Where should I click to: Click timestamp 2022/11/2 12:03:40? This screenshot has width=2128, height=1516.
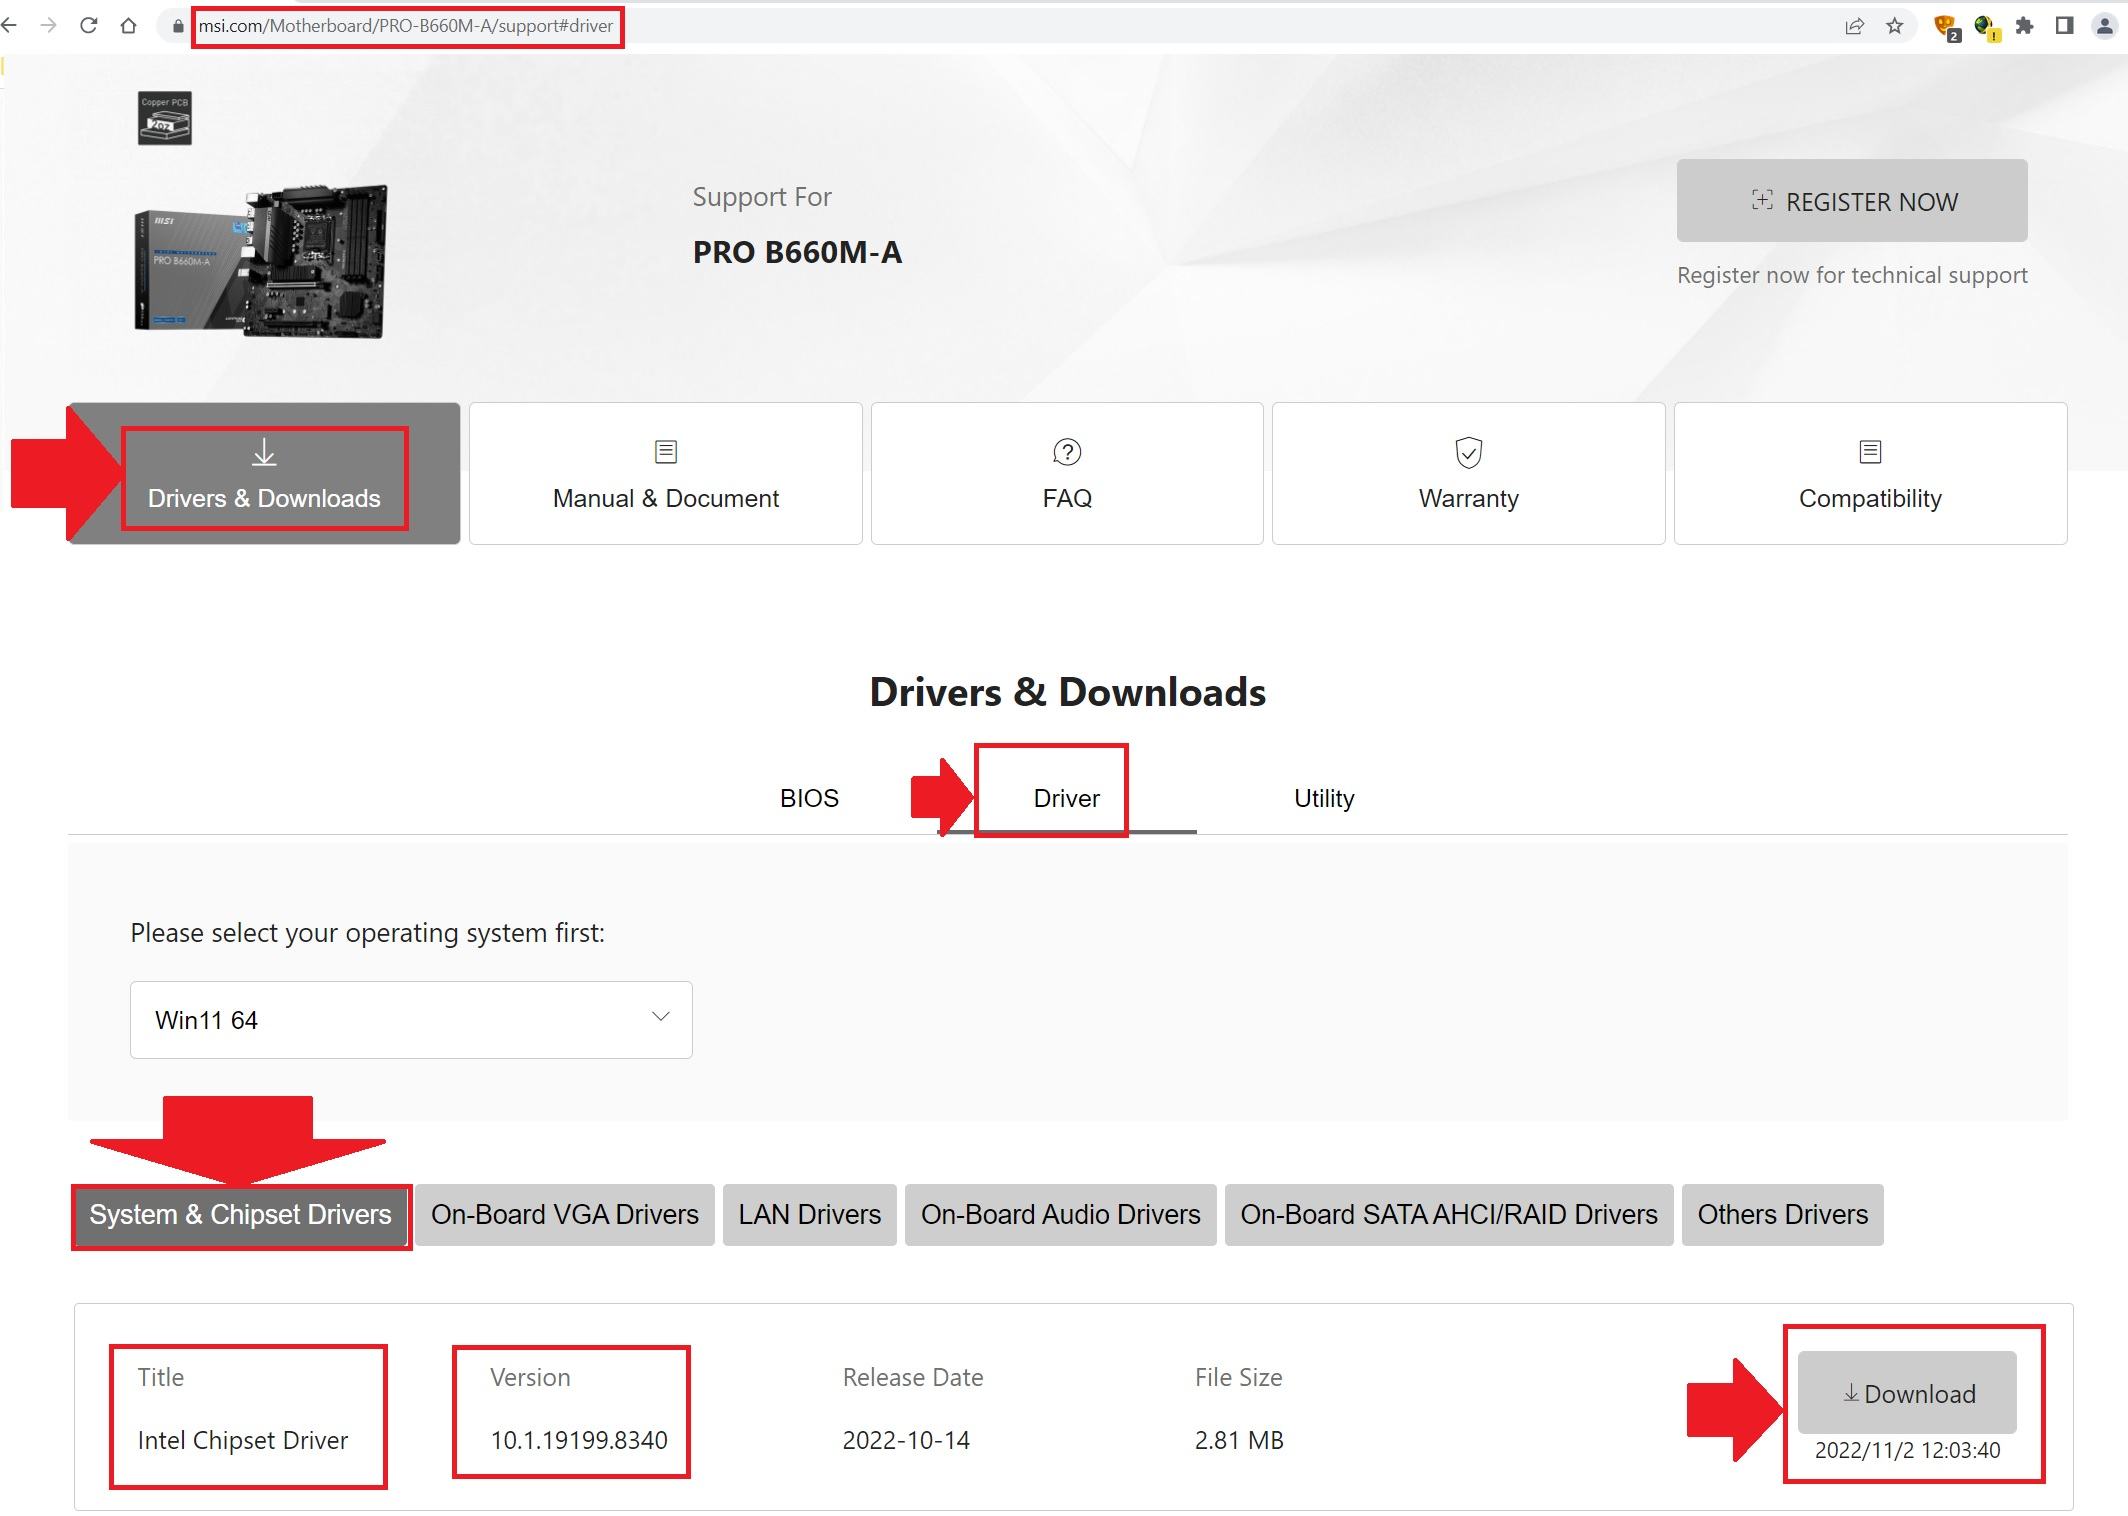[x=1907, y=1451]
